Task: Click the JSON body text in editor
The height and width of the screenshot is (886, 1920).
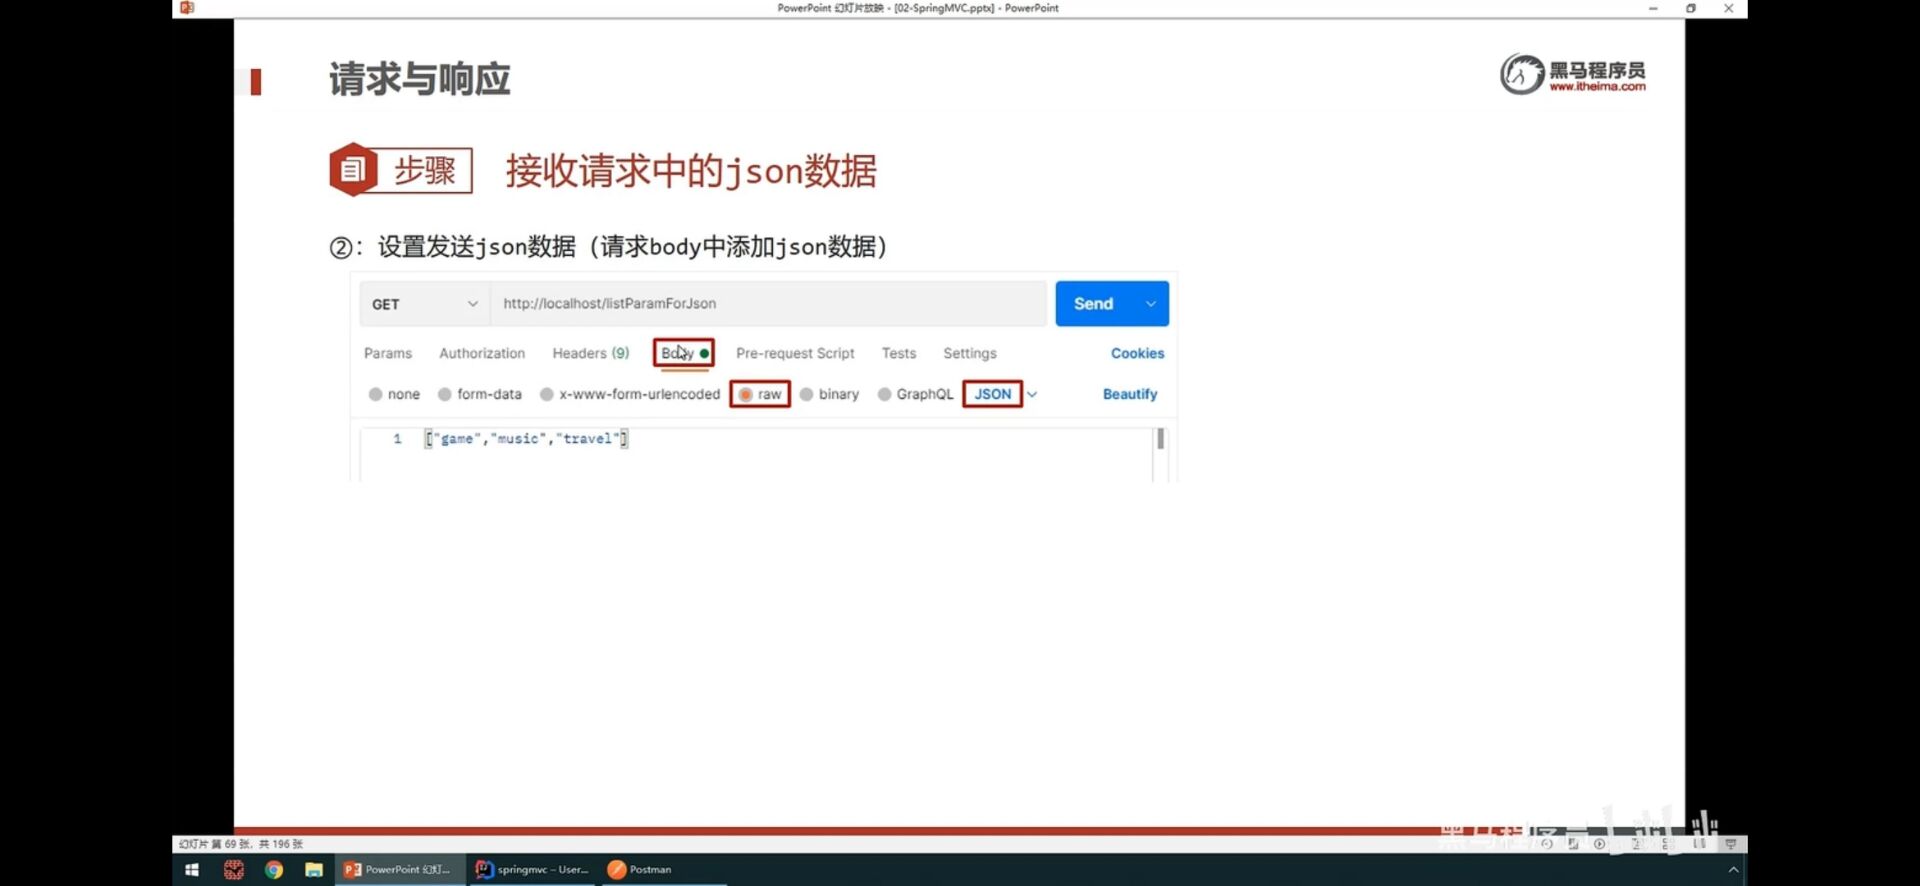Action: click(526, 438)
